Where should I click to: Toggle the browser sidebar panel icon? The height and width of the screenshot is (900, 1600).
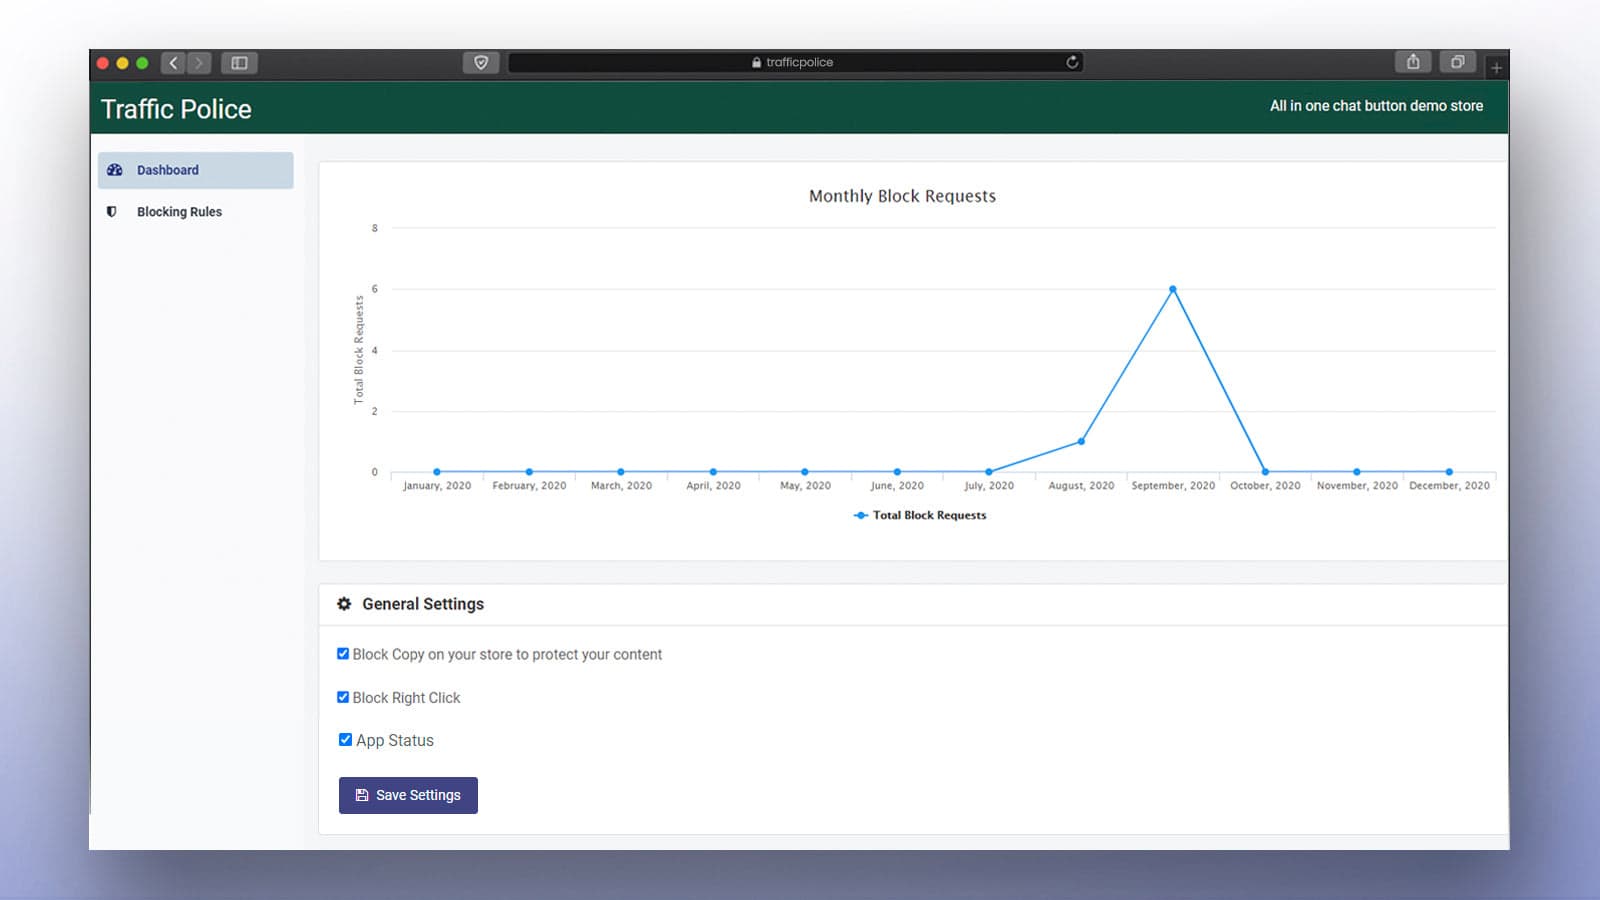click(x=240, y=63)
